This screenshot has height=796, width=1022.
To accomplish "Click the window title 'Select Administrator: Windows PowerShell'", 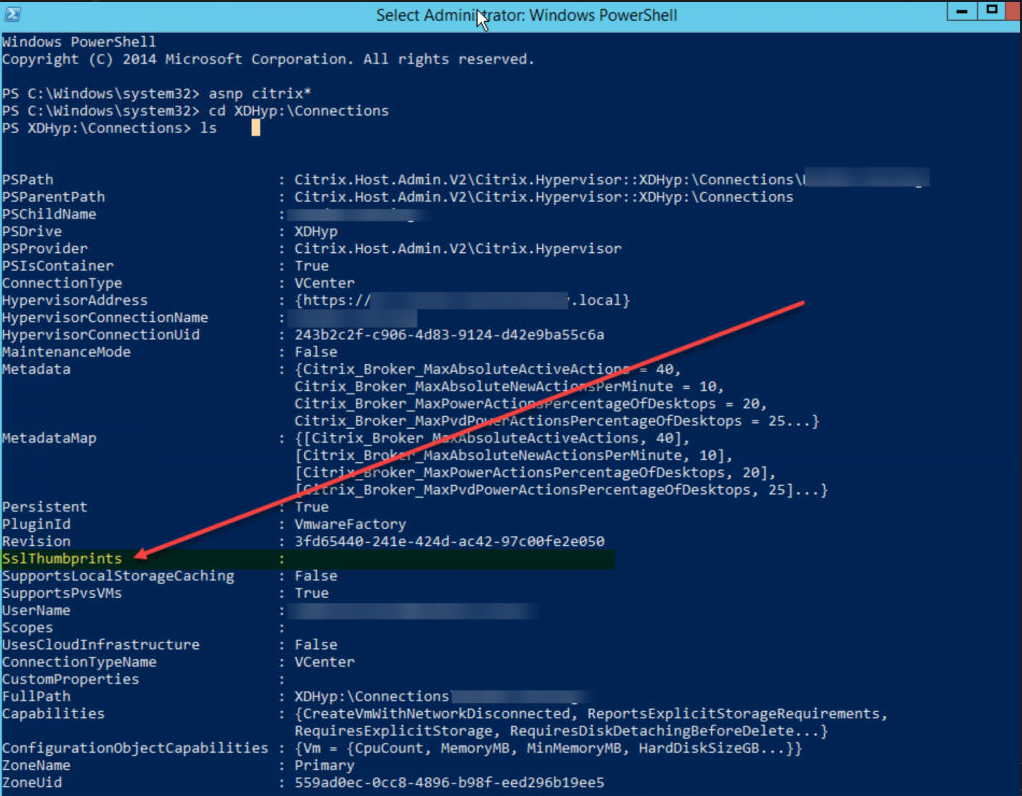I will coord(526,15).
